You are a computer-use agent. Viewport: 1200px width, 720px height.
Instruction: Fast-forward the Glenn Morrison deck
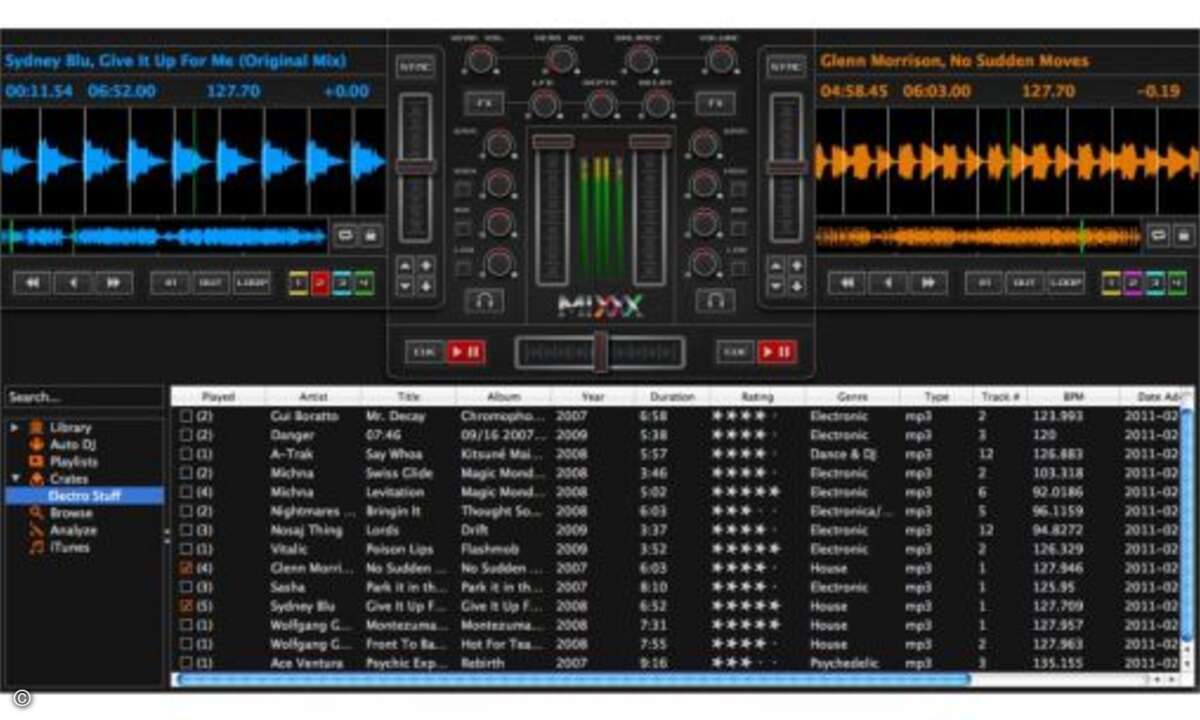pos(929,283)
